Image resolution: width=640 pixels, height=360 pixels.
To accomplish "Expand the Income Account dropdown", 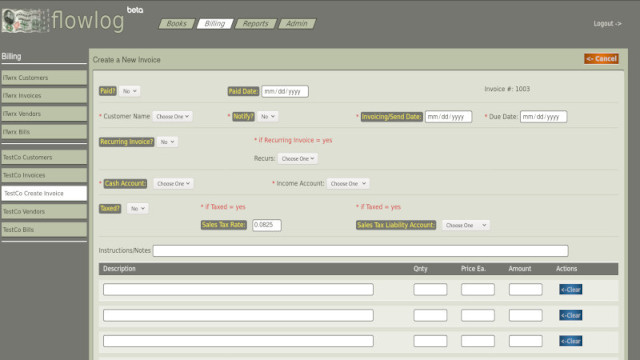I will coord(348,184).
